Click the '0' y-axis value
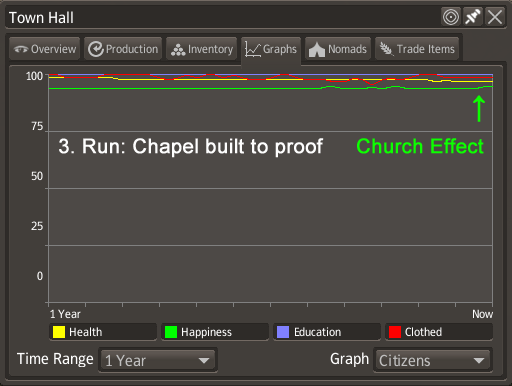Viewport: 512px width, 386px height. pyautogui.click(x=40, y=276)
